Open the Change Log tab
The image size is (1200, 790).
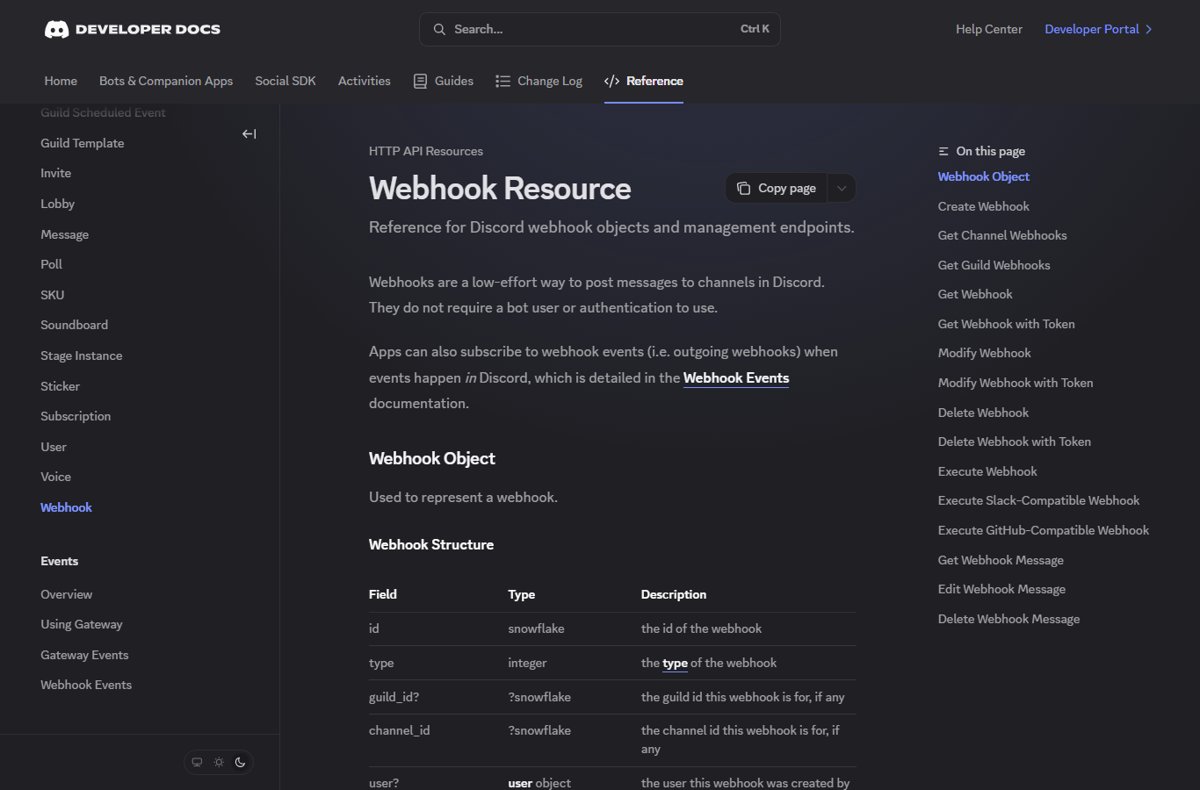coord(539,81)
